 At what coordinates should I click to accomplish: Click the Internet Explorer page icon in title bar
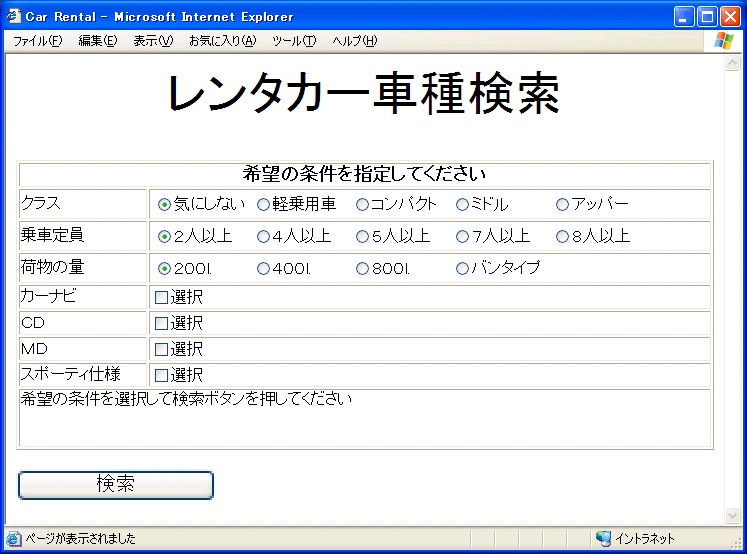pos(14,16)
